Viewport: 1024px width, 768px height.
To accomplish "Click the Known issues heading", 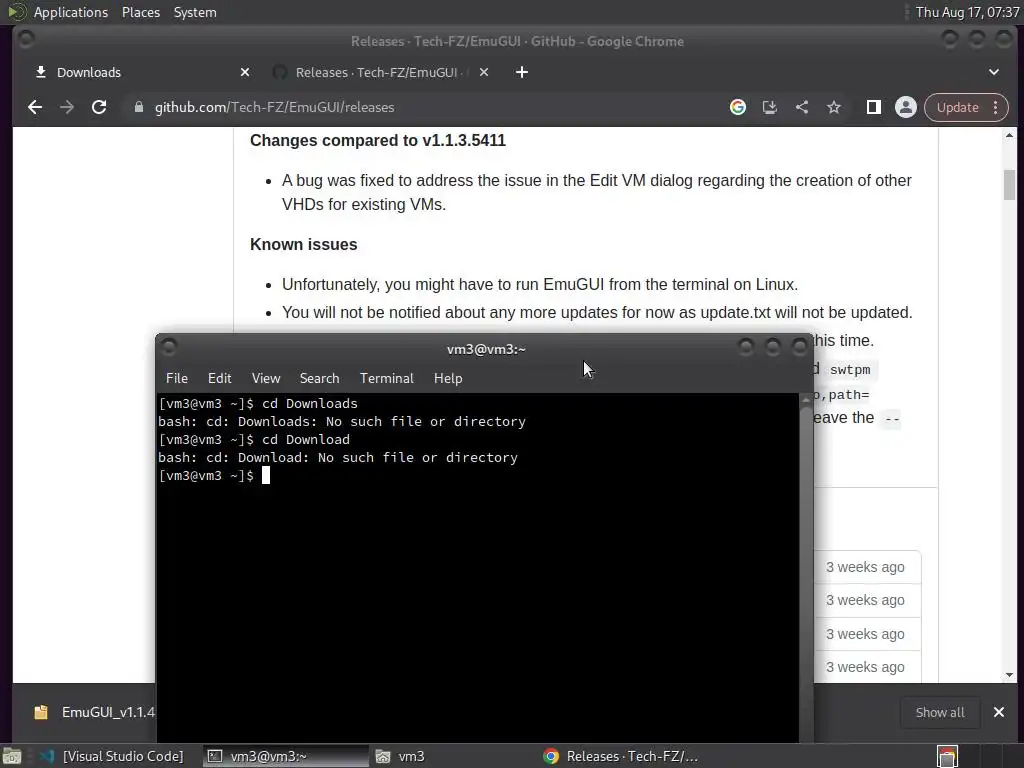I will [304, 244].
